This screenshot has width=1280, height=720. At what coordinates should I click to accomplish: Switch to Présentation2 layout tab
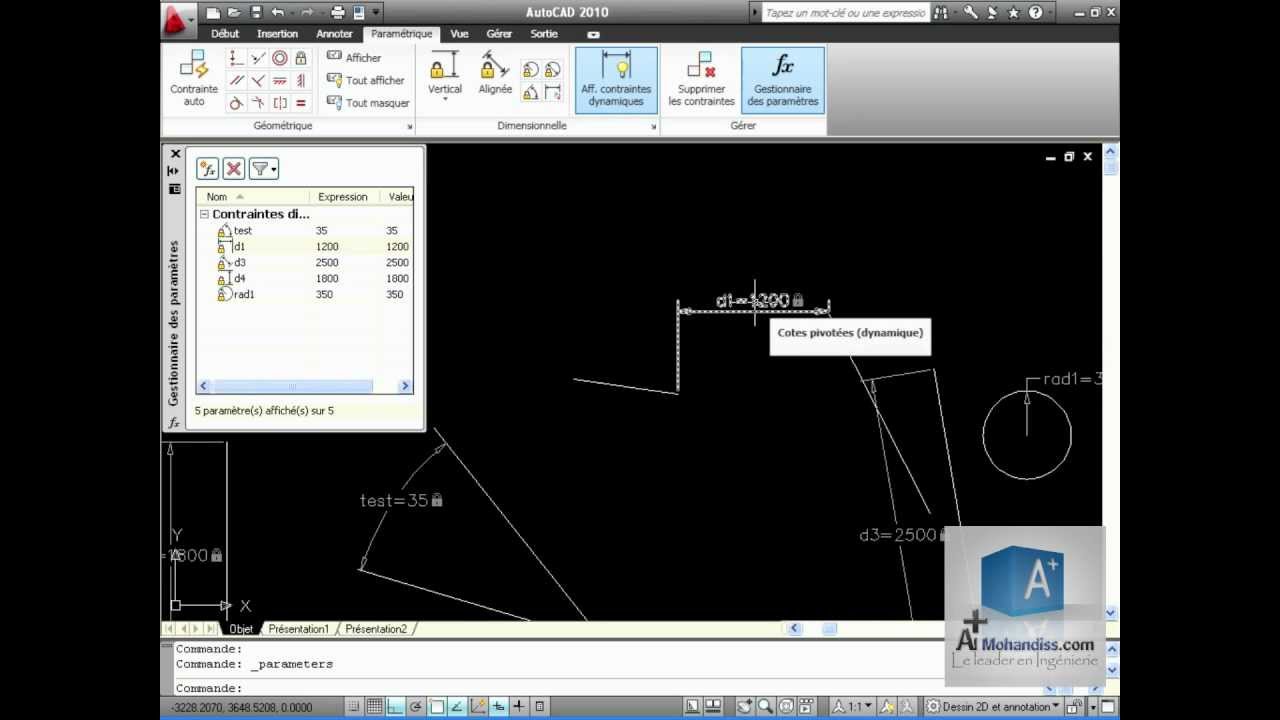(x=376, y=629)
